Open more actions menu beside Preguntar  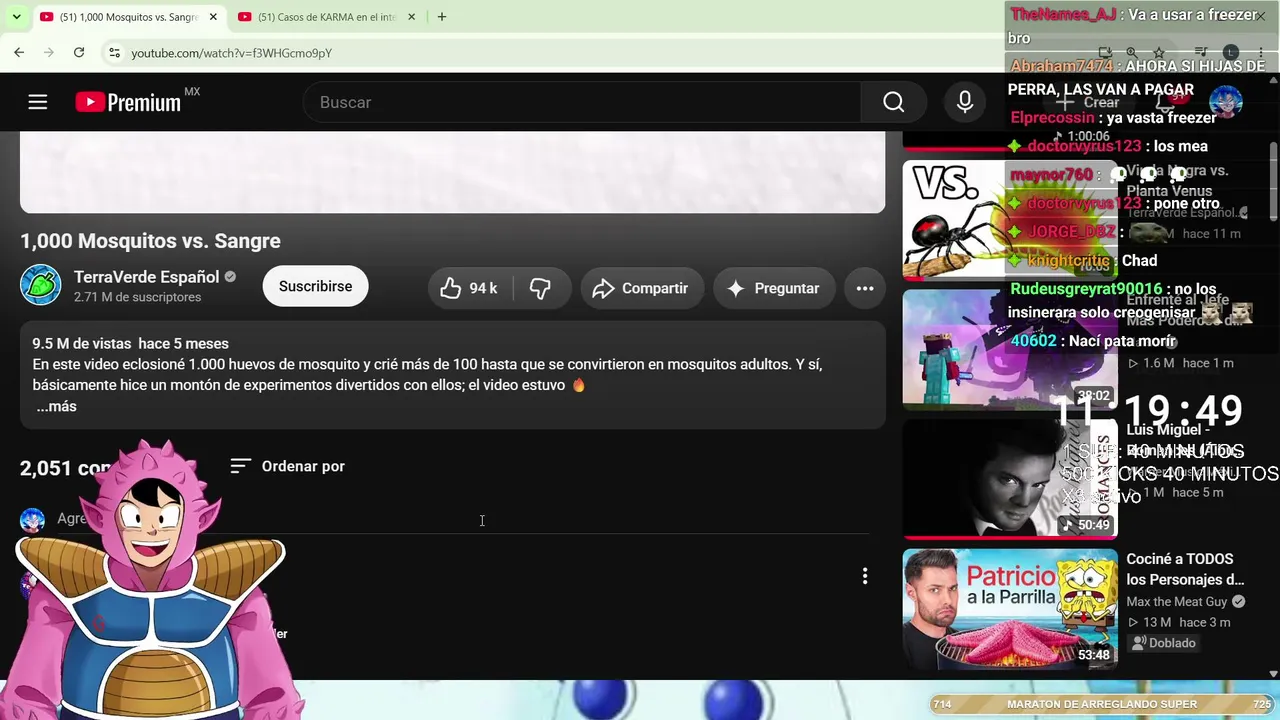865,288
